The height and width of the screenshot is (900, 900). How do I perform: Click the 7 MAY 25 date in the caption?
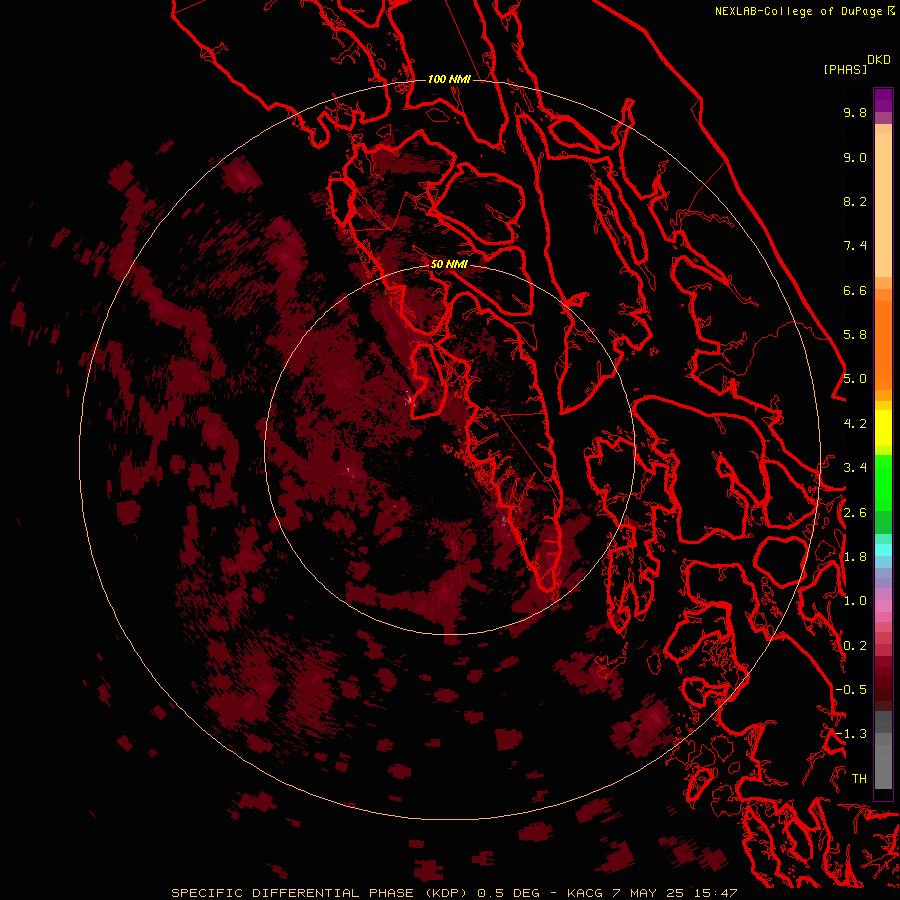coord(650,893)
